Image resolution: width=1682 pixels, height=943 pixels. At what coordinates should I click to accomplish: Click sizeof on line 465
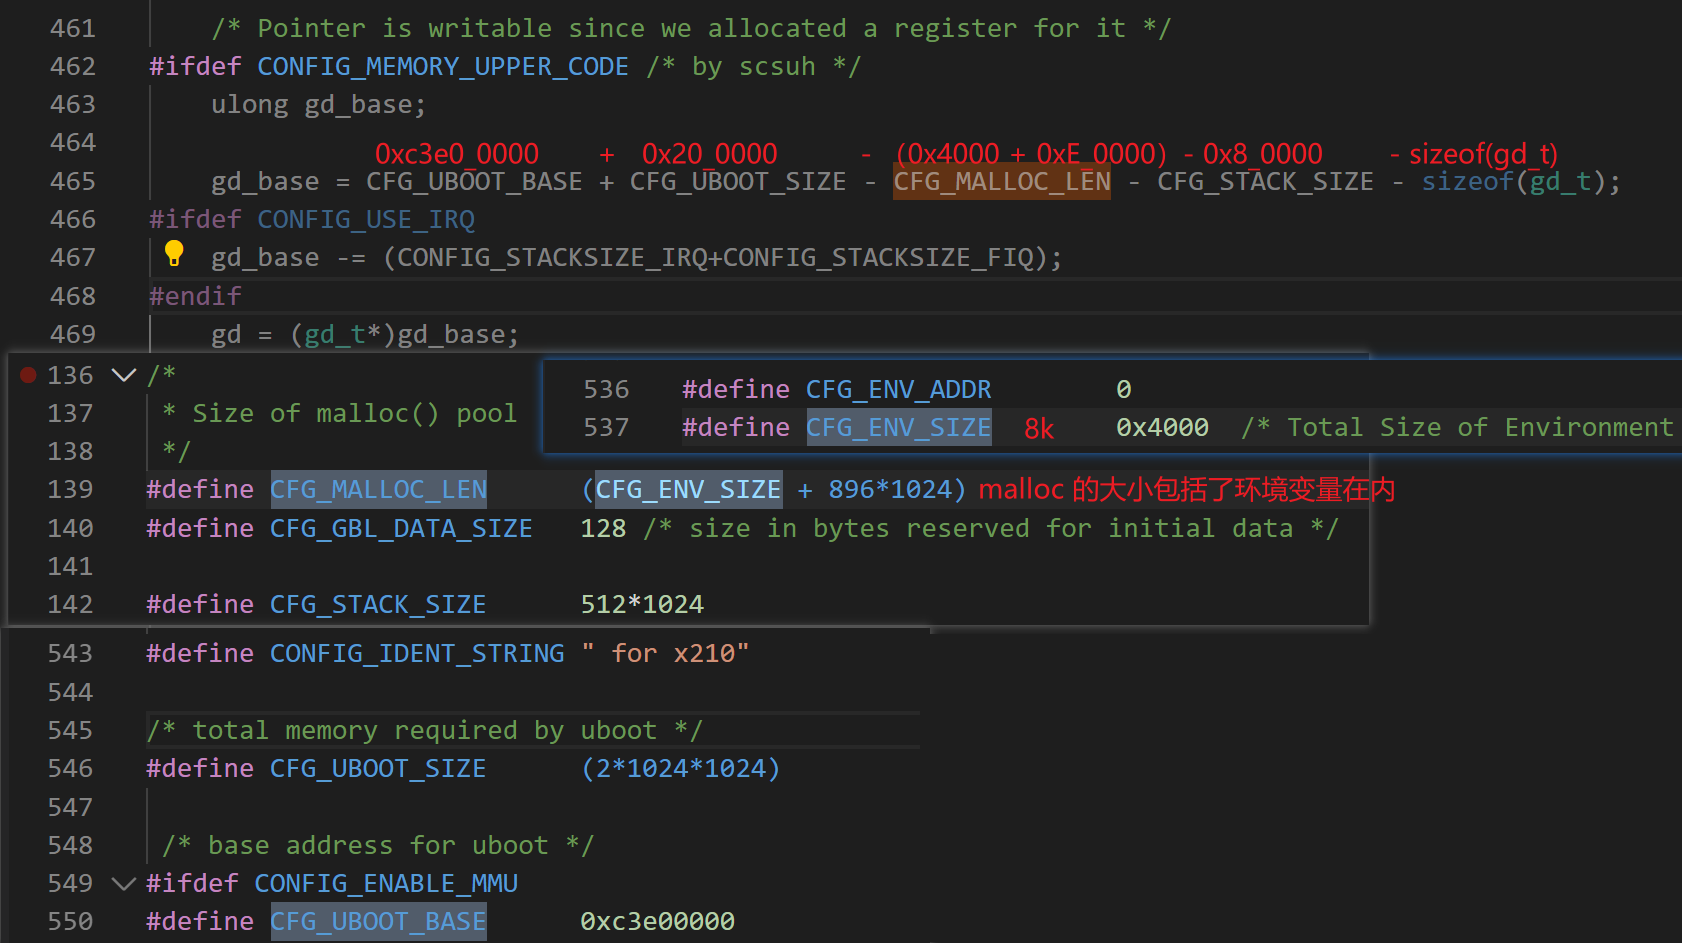pyautogui.click(x=1468, y=181)
